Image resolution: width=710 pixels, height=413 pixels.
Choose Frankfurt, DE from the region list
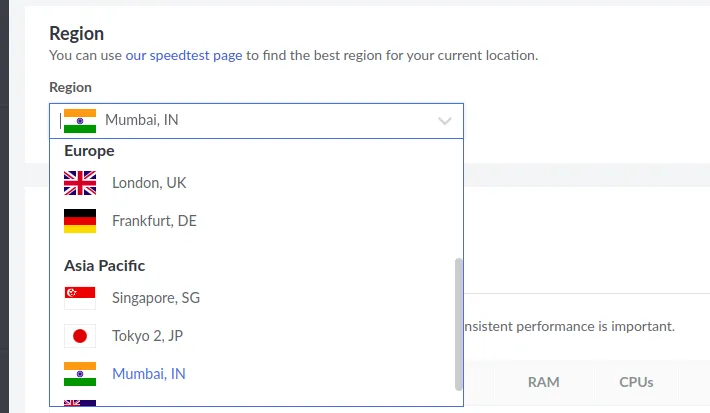[154, 221]
